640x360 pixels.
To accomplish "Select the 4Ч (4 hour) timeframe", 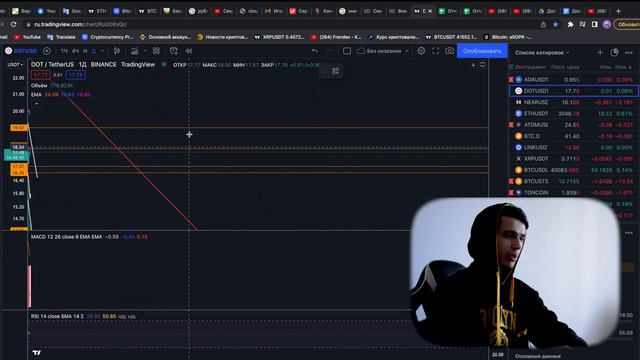I will coord(75,51).
